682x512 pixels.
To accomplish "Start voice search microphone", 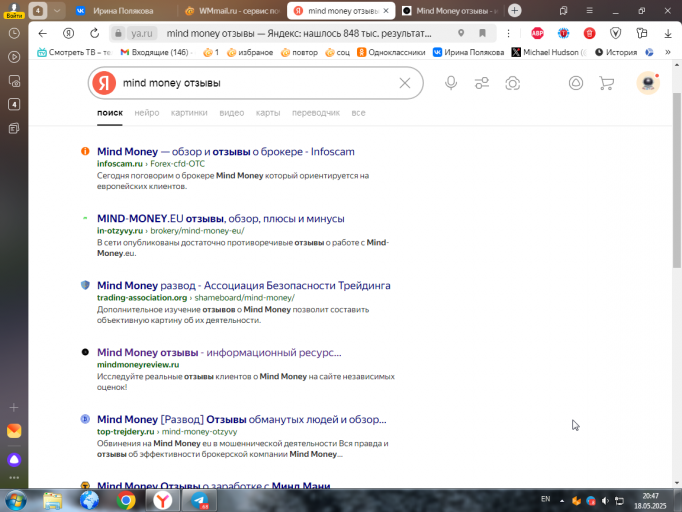I will coord(451,83).
